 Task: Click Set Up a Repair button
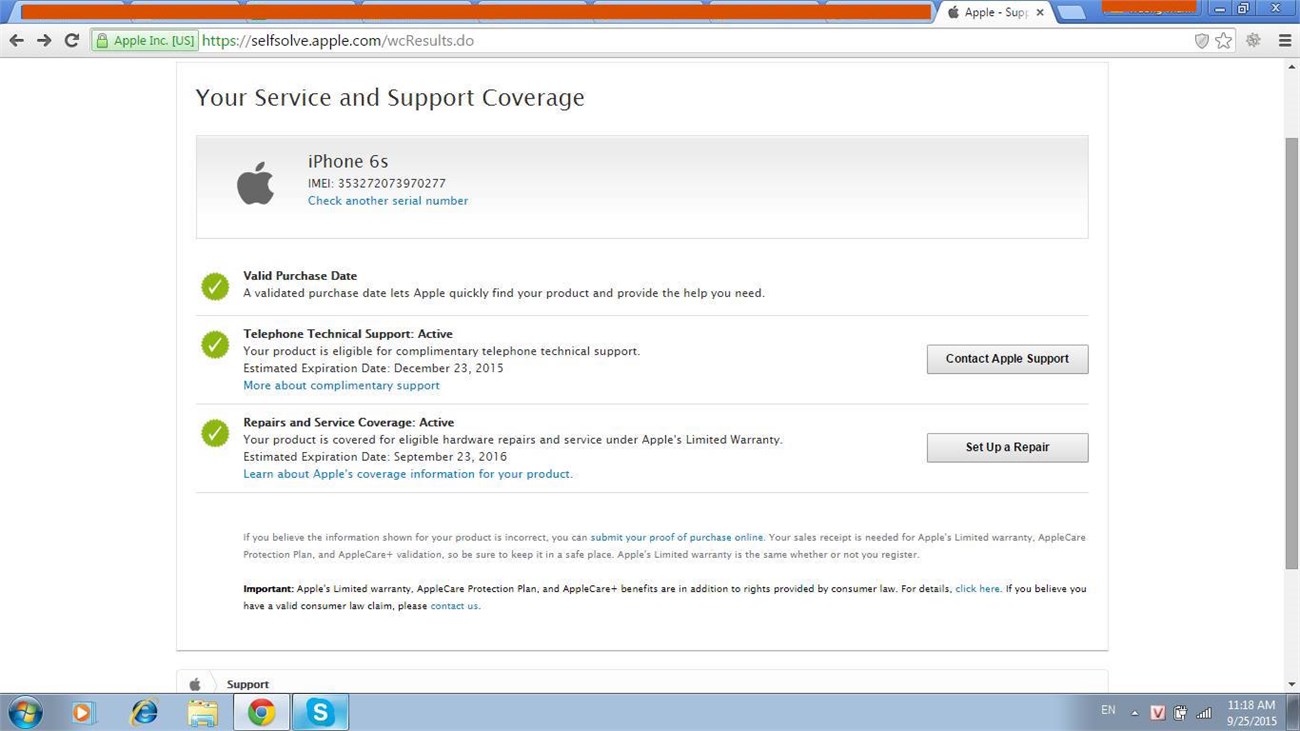pyautogui.click(x=1007, y=447)
